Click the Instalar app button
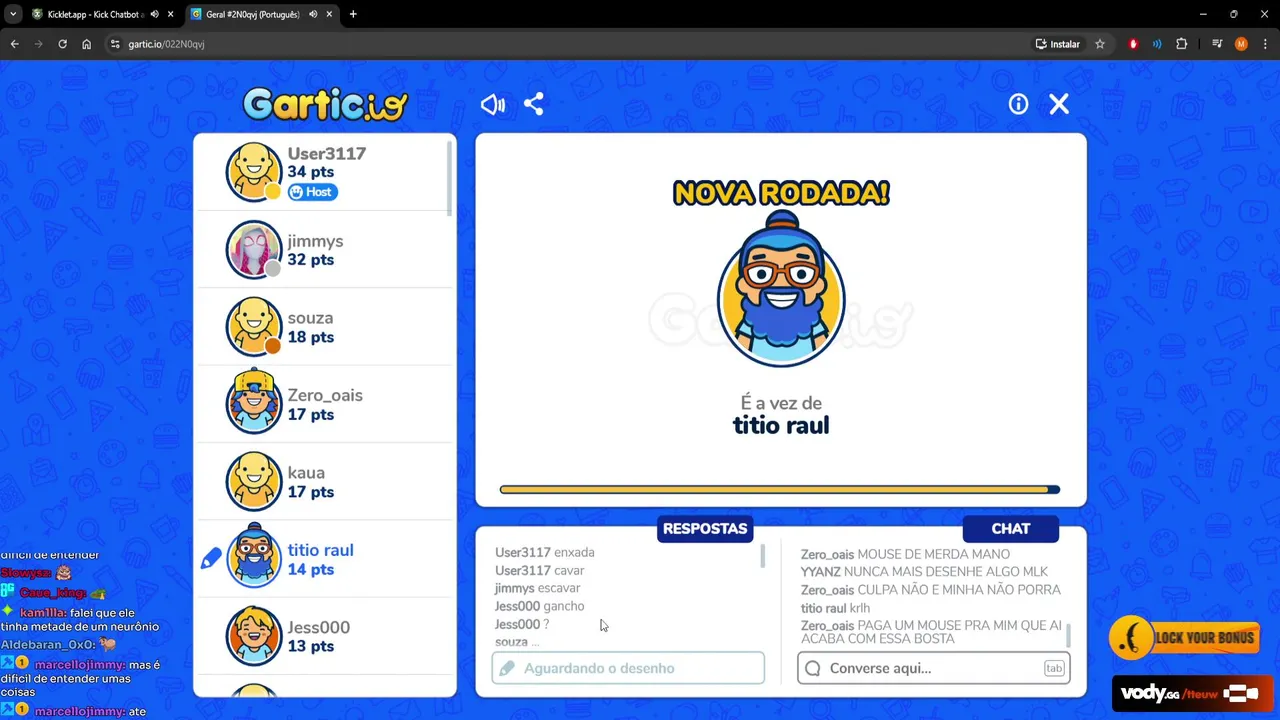1280x720 pixels. tap(1058, 44)
